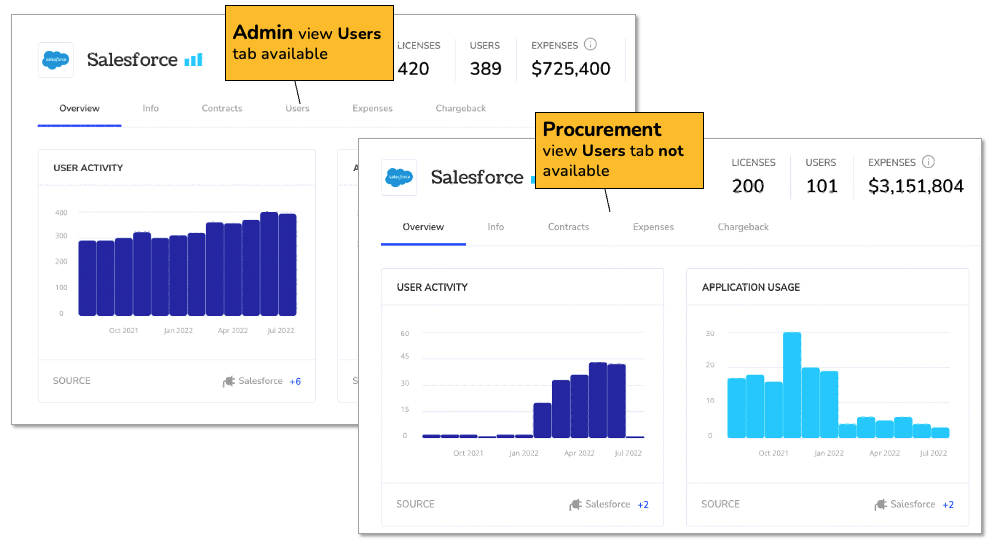This screenshot has height=540, width=989.
Task: Open the Expenses tab in the Procurement view
Action: (x=653, y=227)
